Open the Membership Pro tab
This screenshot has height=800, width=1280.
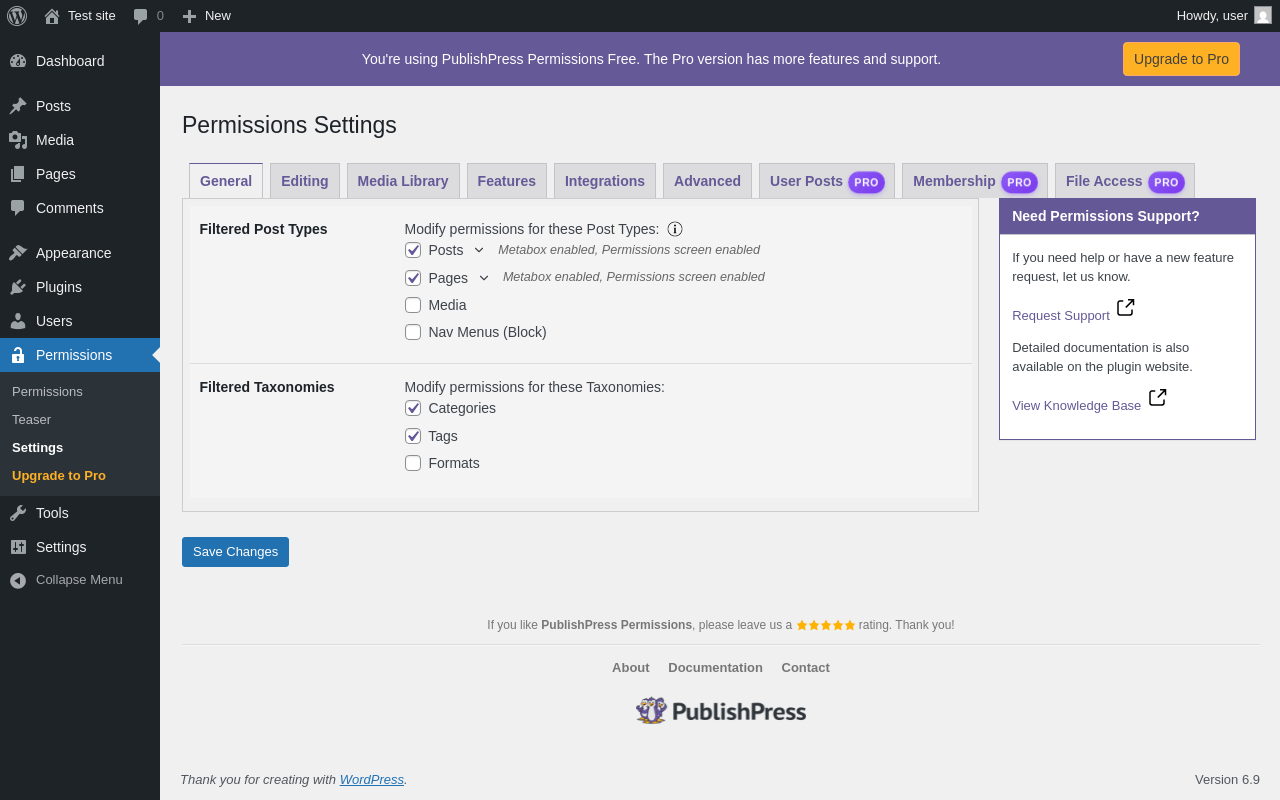975,181
